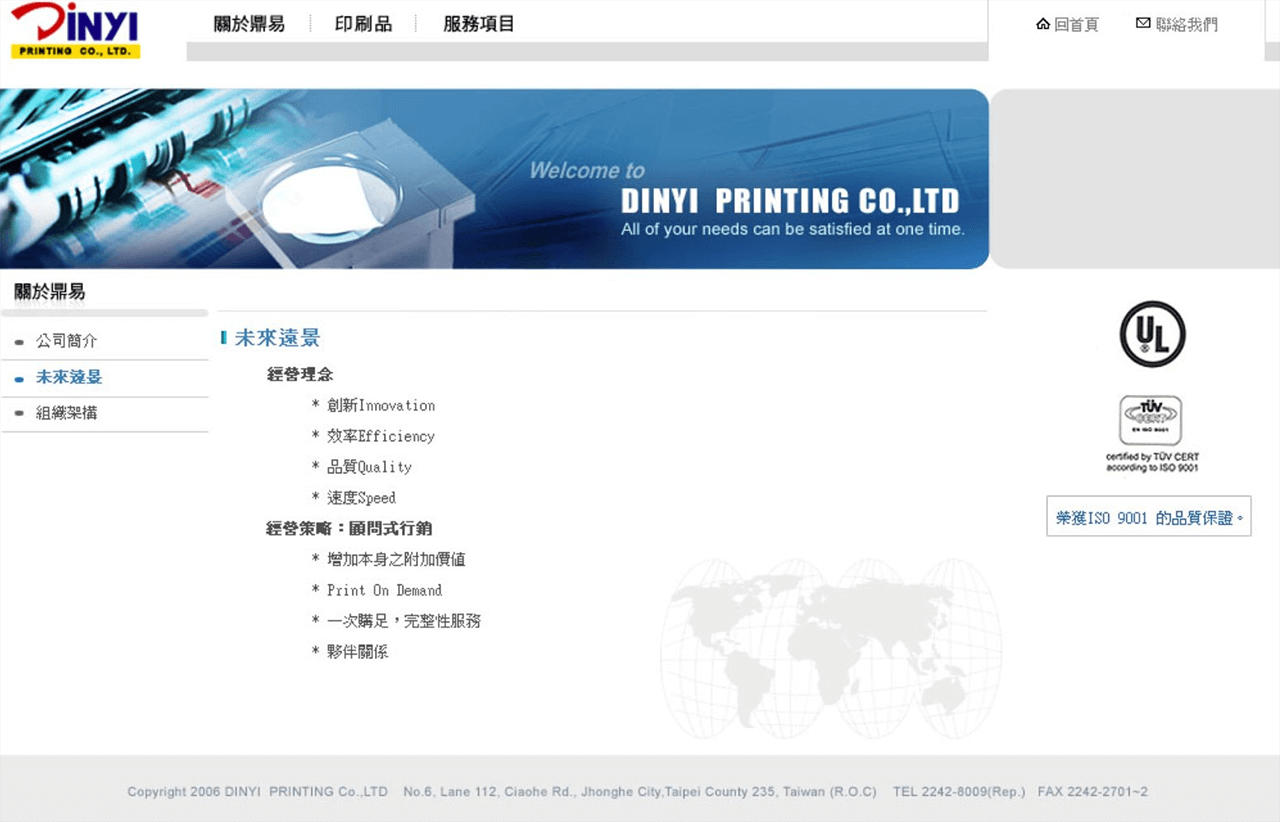
Task: Click the DINYI Printing Co. logo
Action: click(75, 31)
